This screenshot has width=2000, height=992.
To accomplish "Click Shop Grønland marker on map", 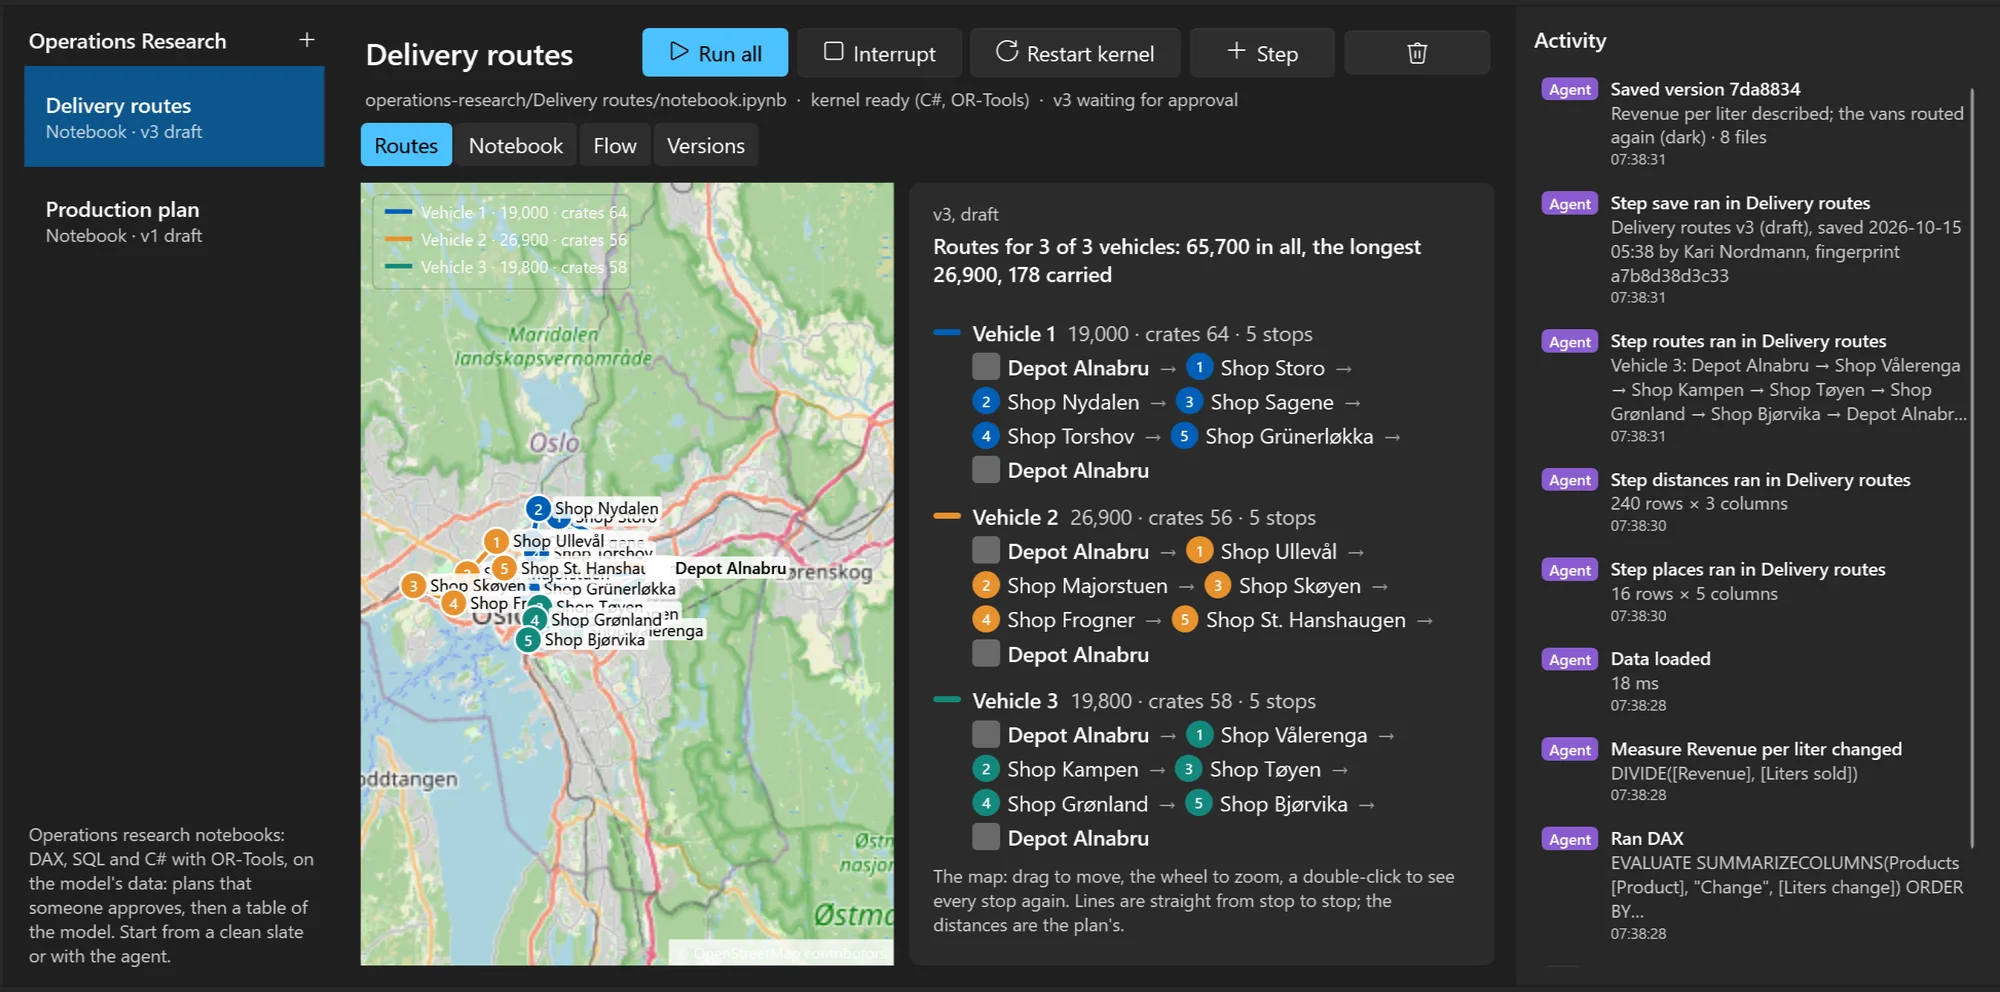I will [x=535, y=620].
